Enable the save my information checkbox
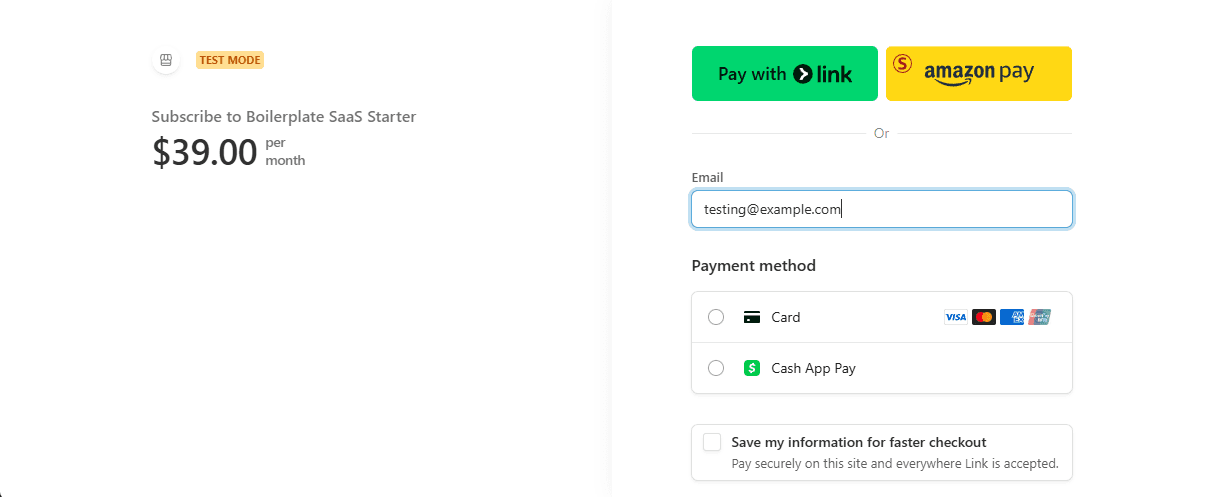Viewport: 1223px width, 497px height. [712, 442]
